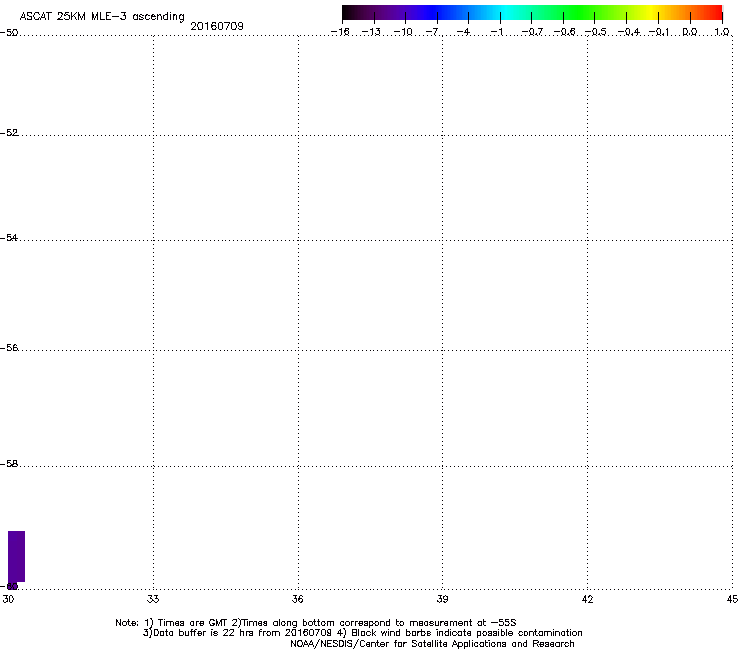Image resolution: width=740 pixels, height=650 pixels.
Task: Click the '-0.4' color scale label
Action: (x=629, y=32)
